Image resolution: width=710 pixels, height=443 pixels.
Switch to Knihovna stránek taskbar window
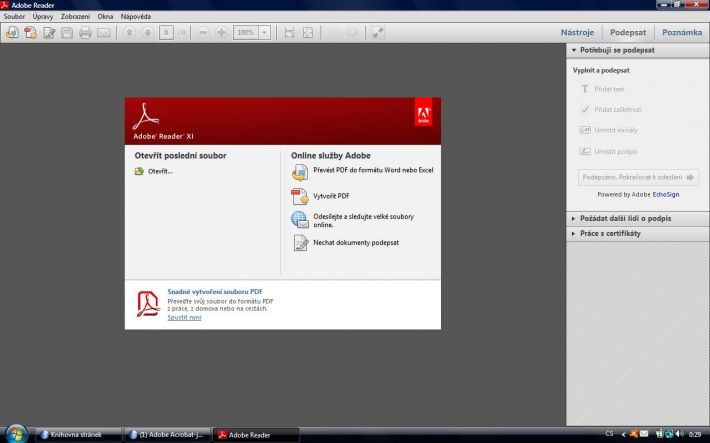[78, 435]
